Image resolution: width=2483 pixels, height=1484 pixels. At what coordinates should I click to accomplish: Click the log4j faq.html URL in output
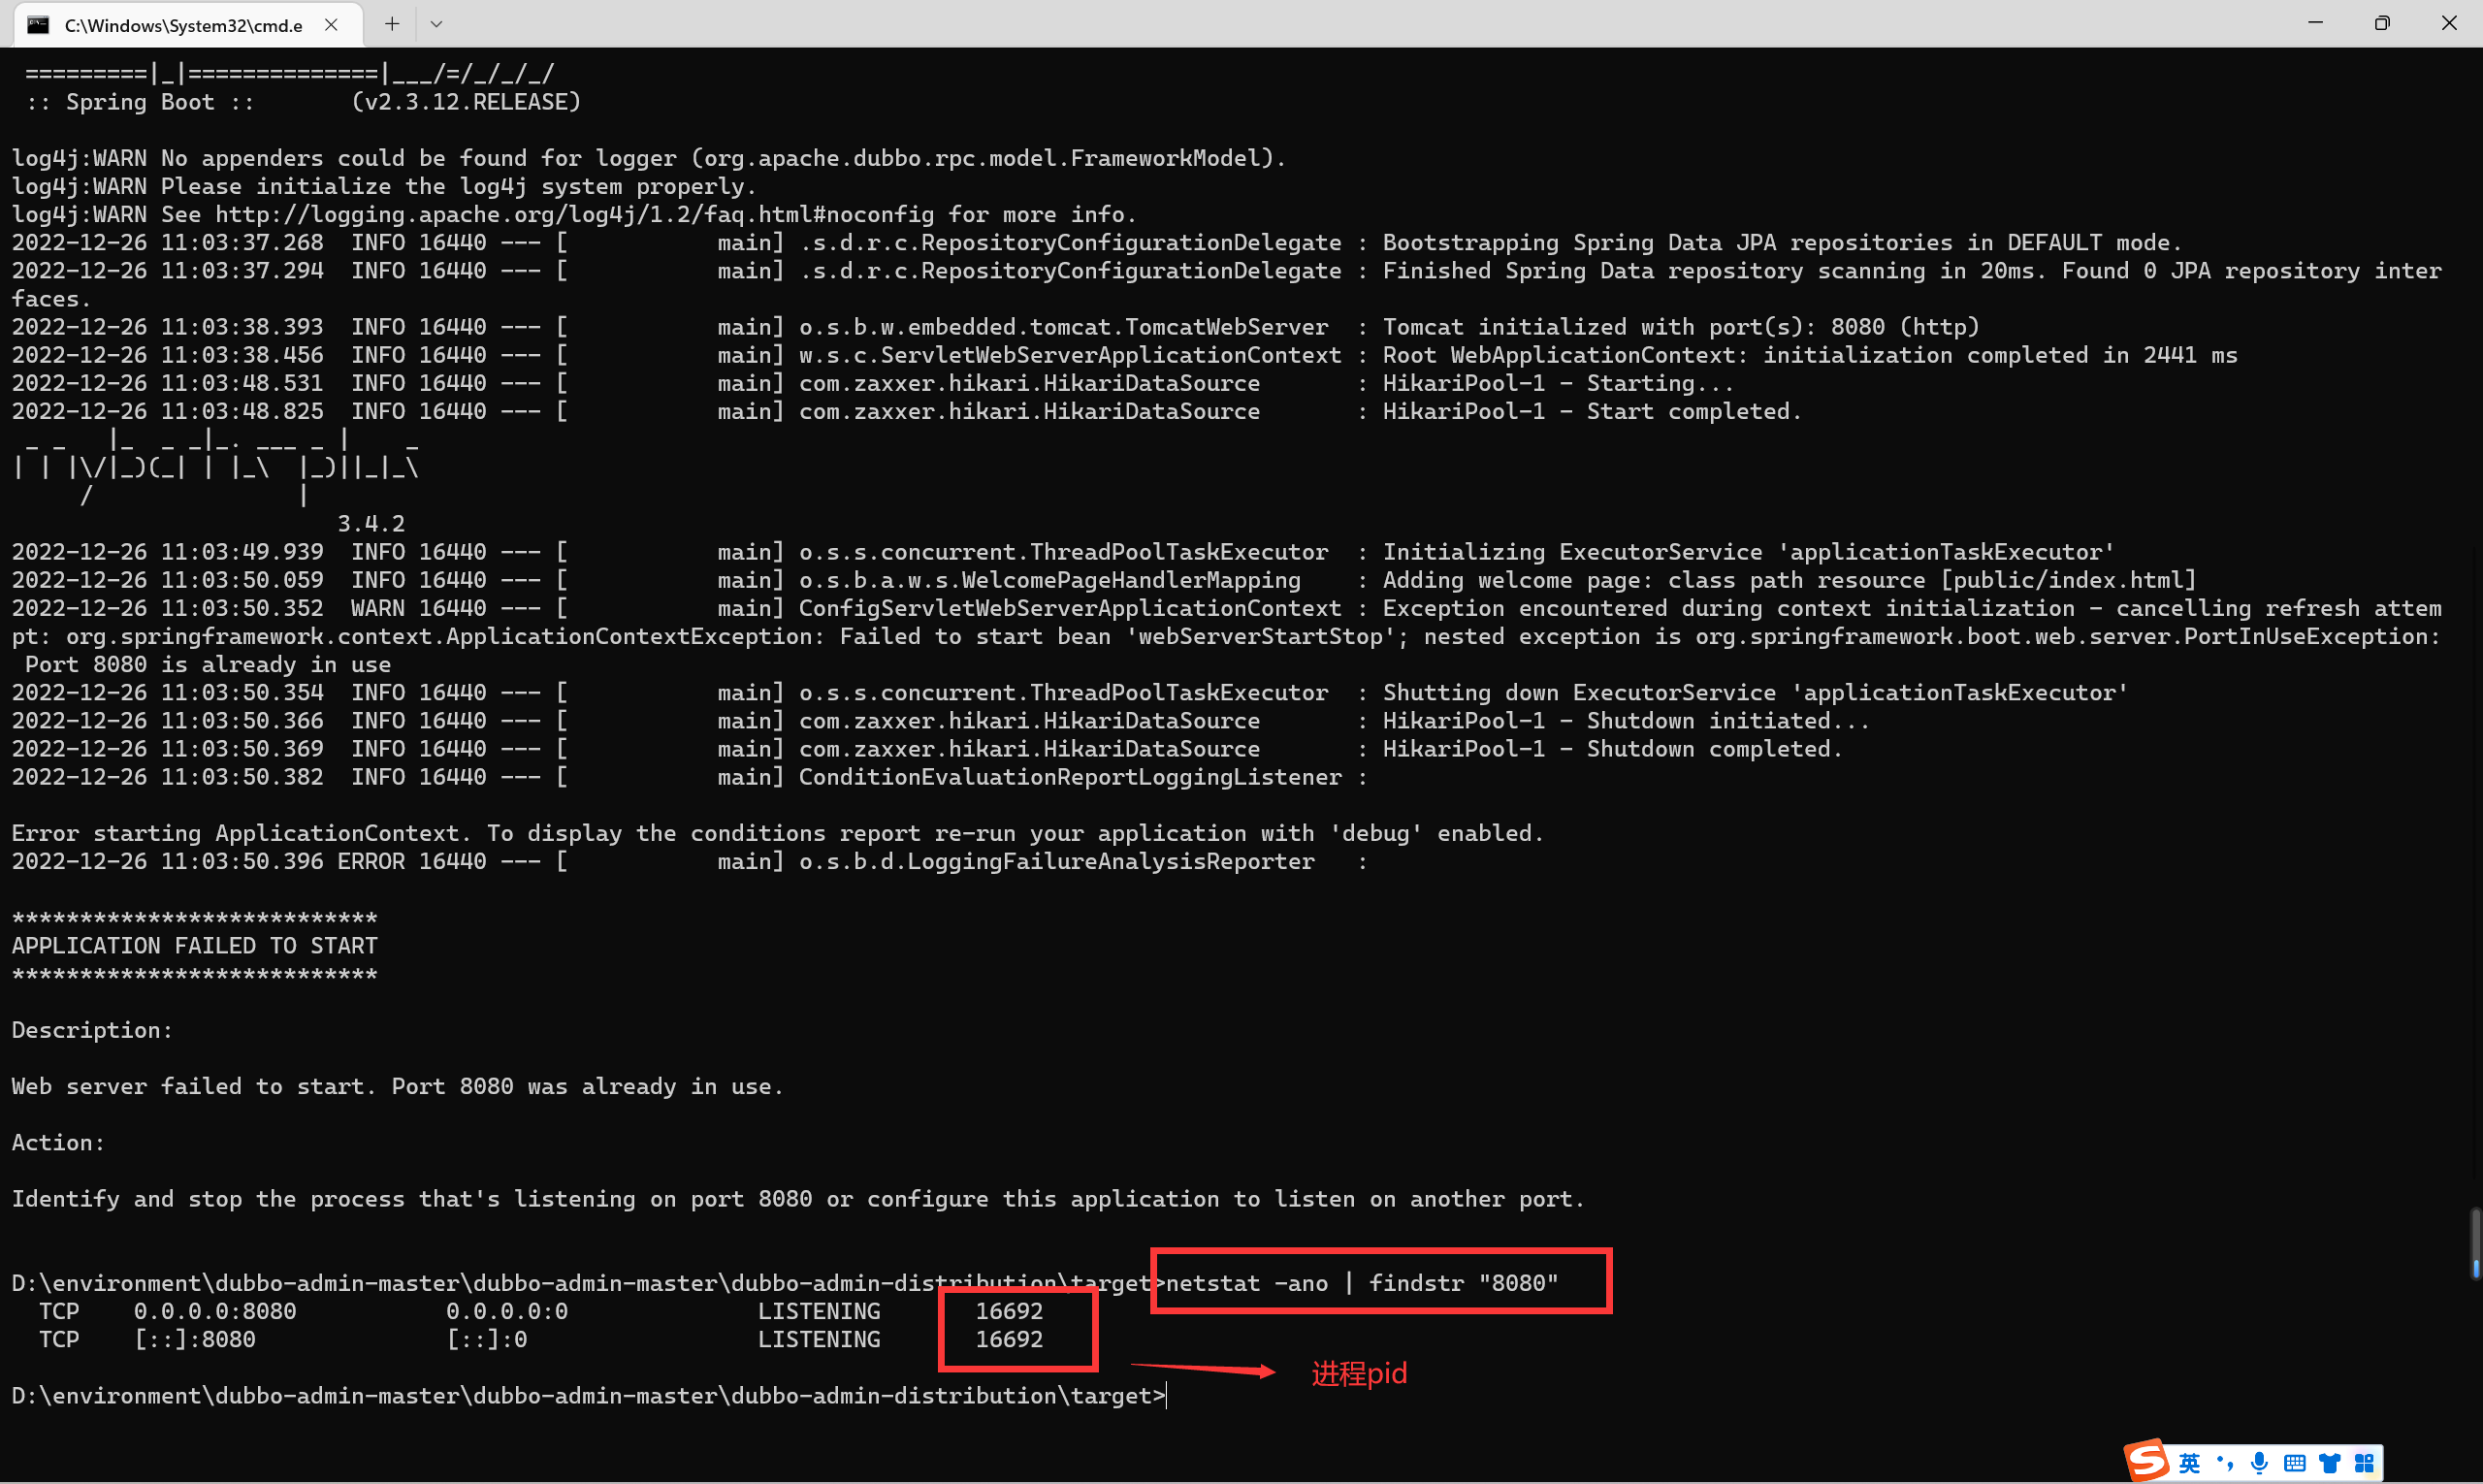click(x=574, y=214)
